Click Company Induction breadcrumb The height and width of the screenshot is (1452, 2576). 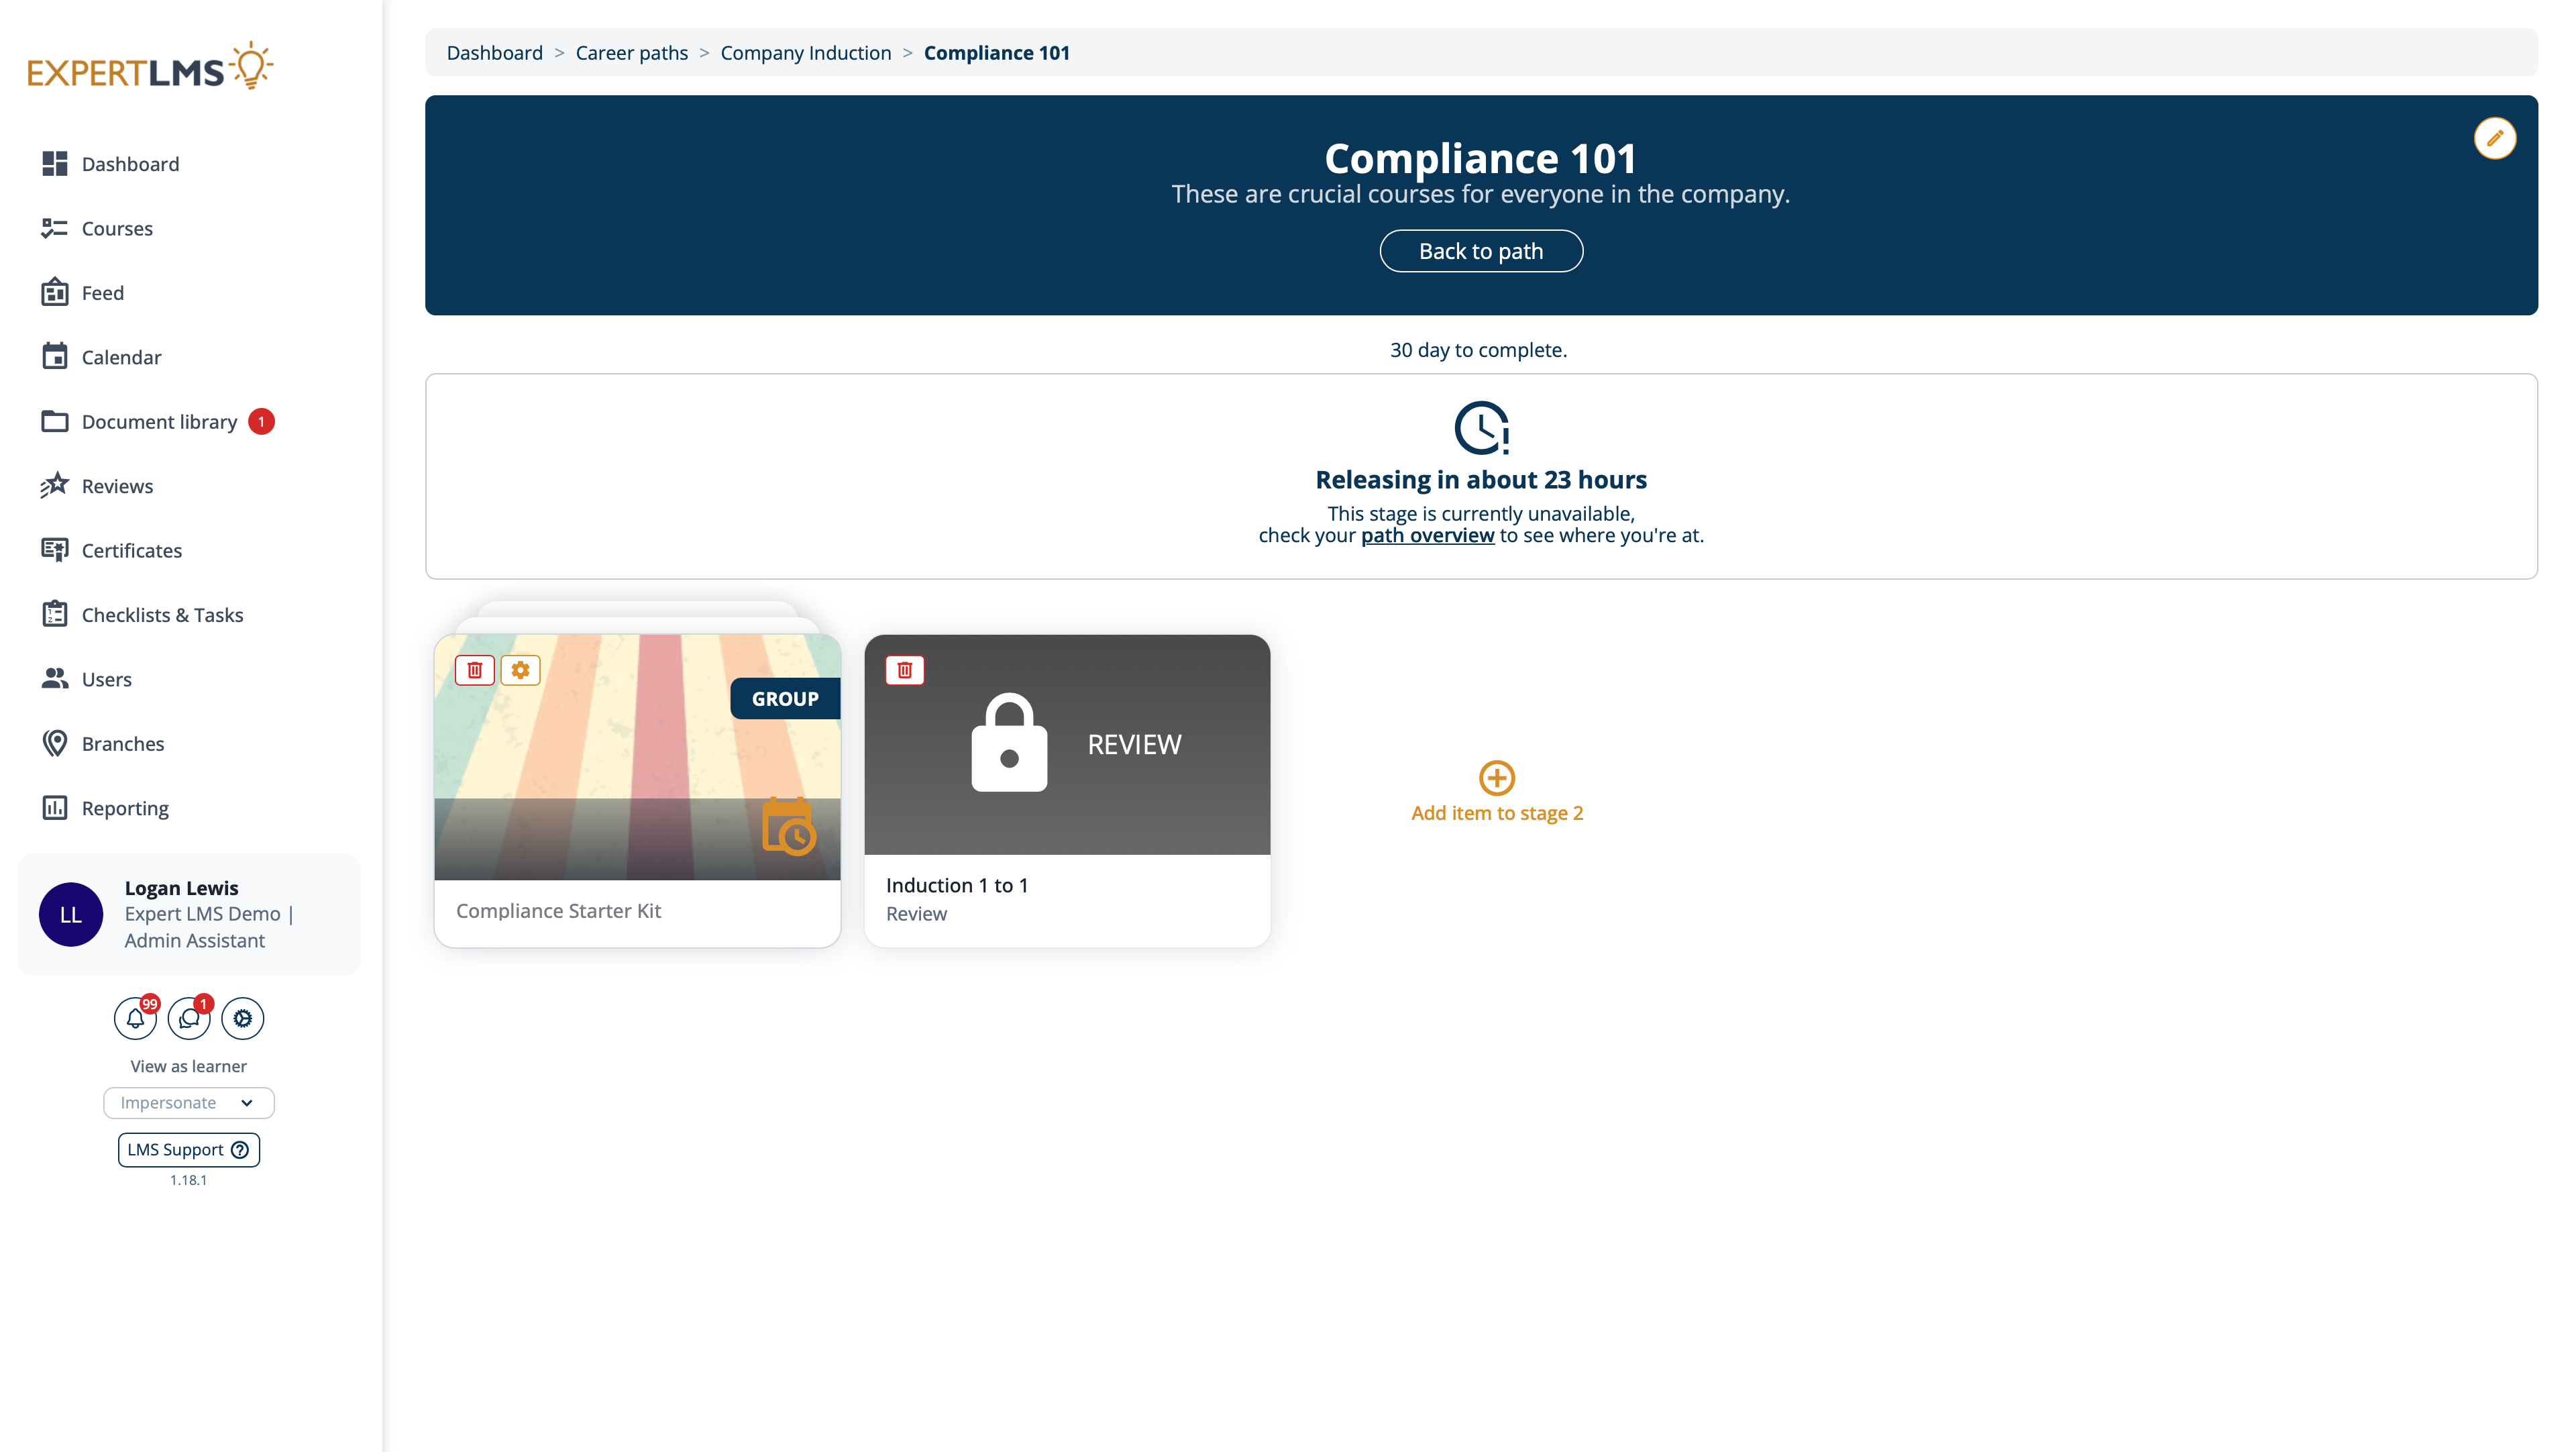point(805,53)
